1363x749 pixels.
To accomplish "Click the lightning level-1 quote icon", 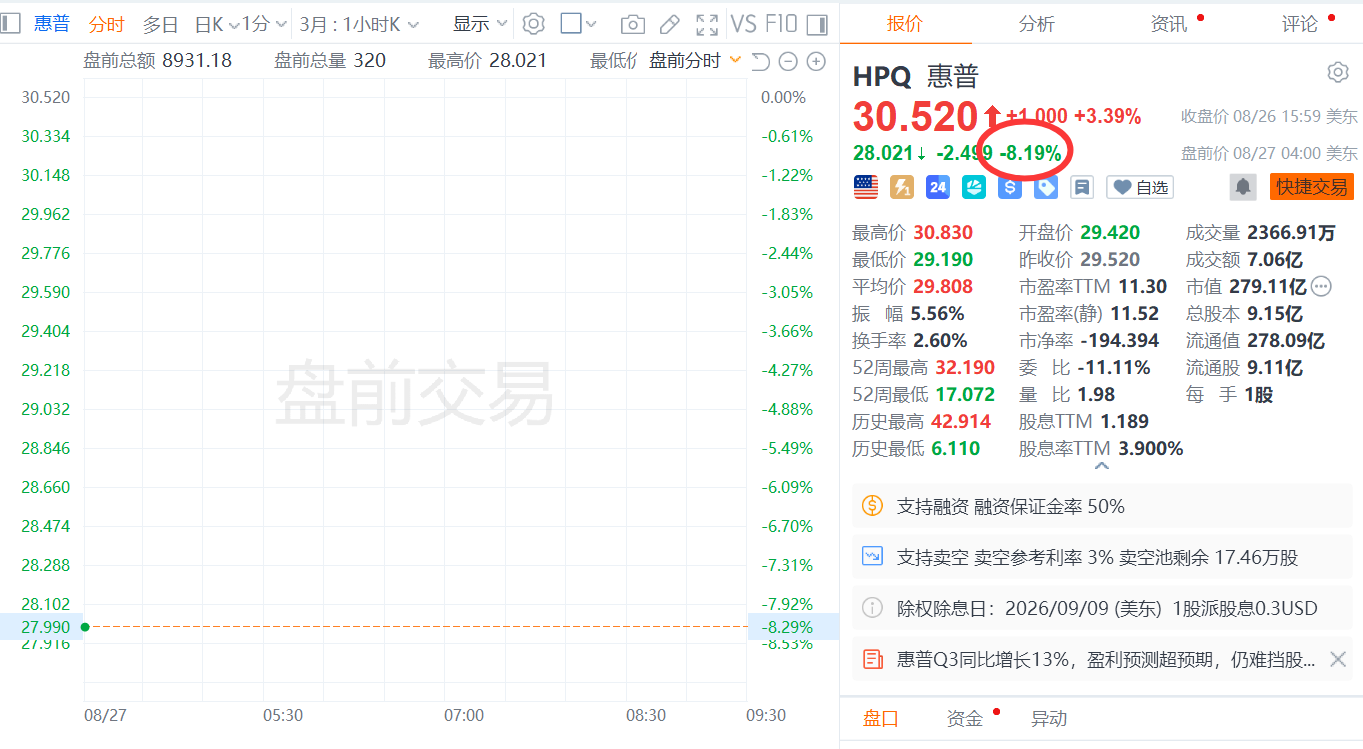I will pos(901,187).
